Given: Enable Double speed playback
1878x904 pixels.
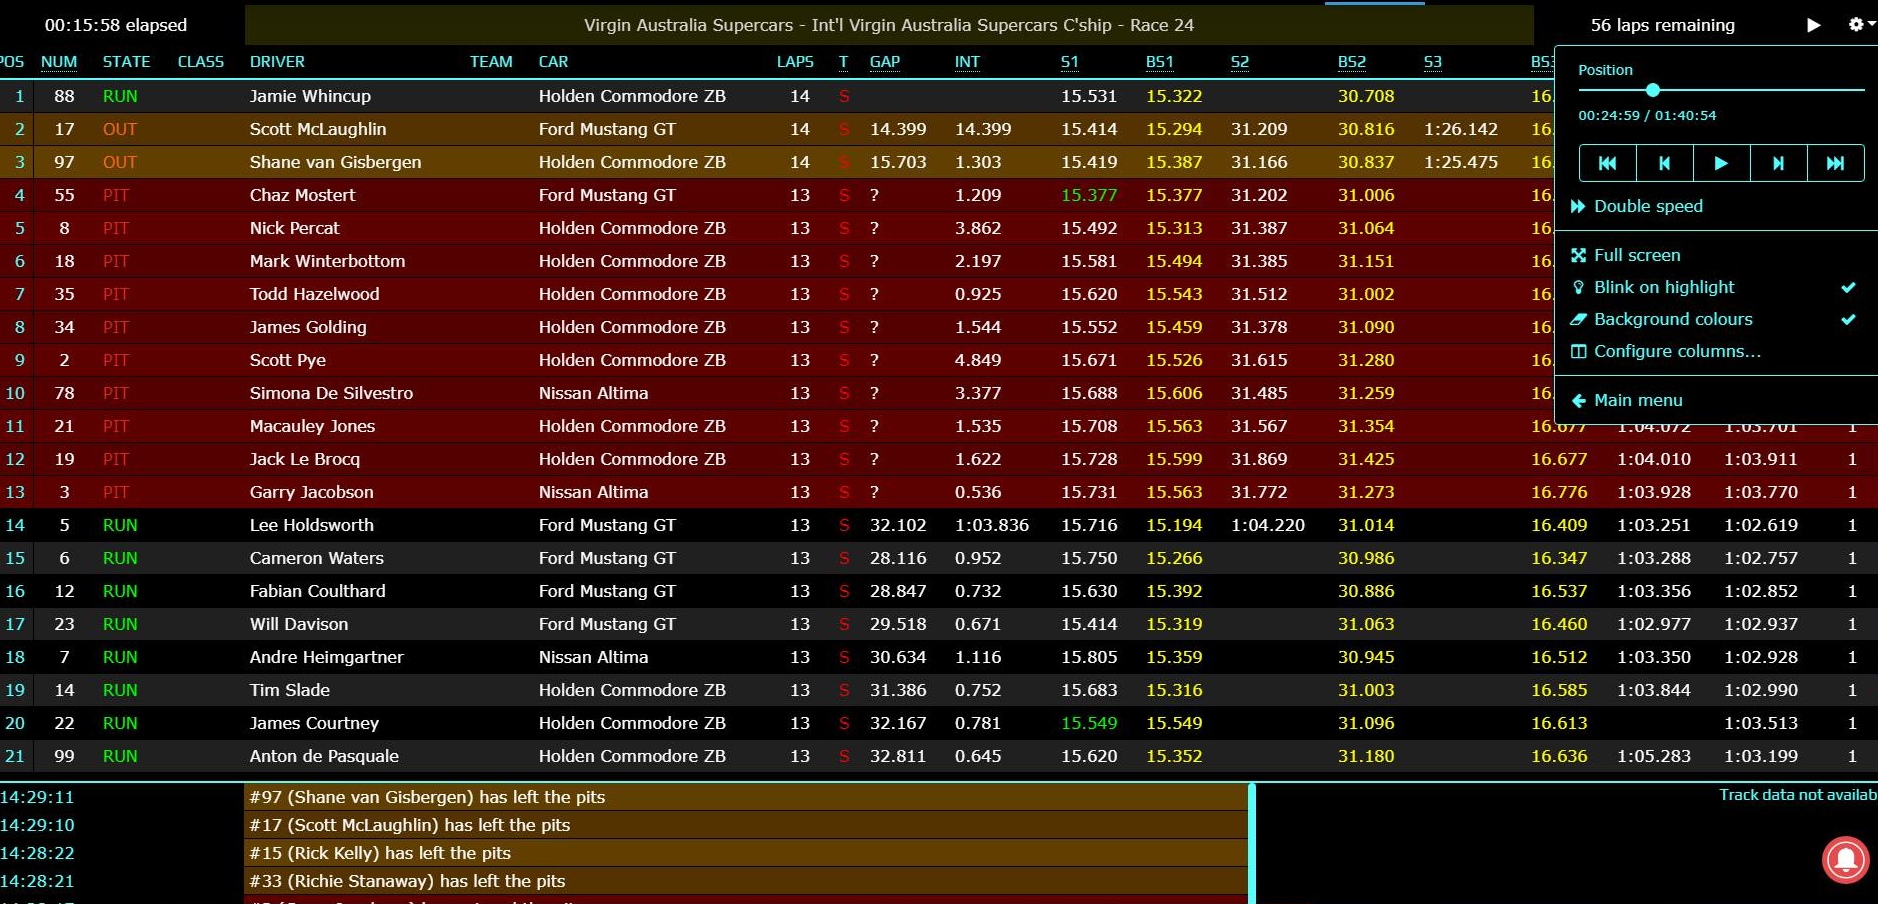Looking at the screenshot, I should (x=1636, y=206).
